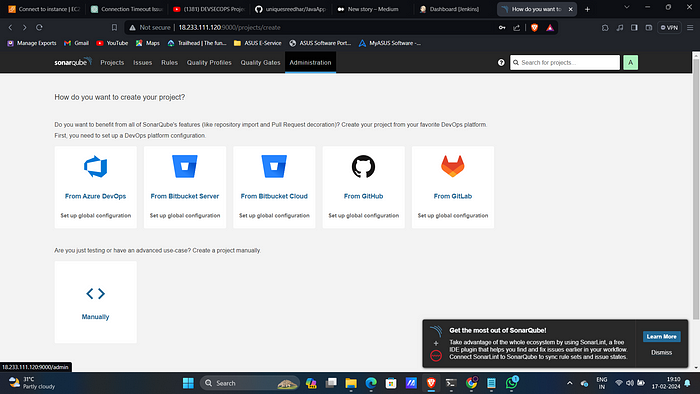Close the current SonarQube tab

pyautogui.click(x=570, y=9)
